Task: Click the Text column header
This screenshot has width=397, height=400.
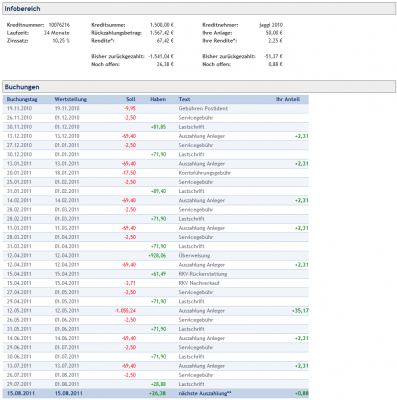Action: [184, 99]
